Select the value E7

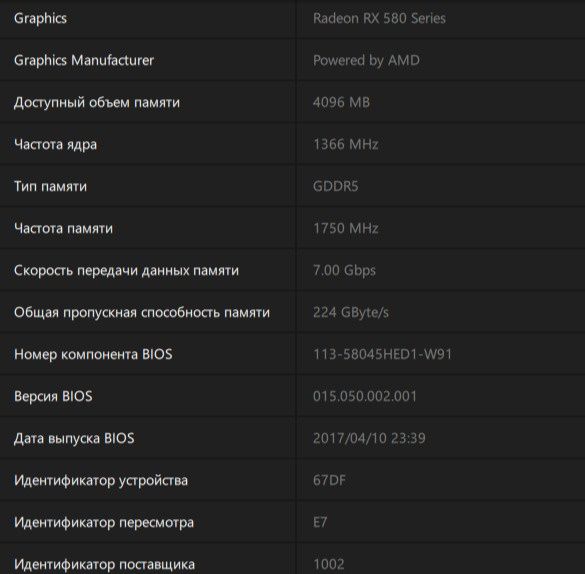tap(320, 522)
